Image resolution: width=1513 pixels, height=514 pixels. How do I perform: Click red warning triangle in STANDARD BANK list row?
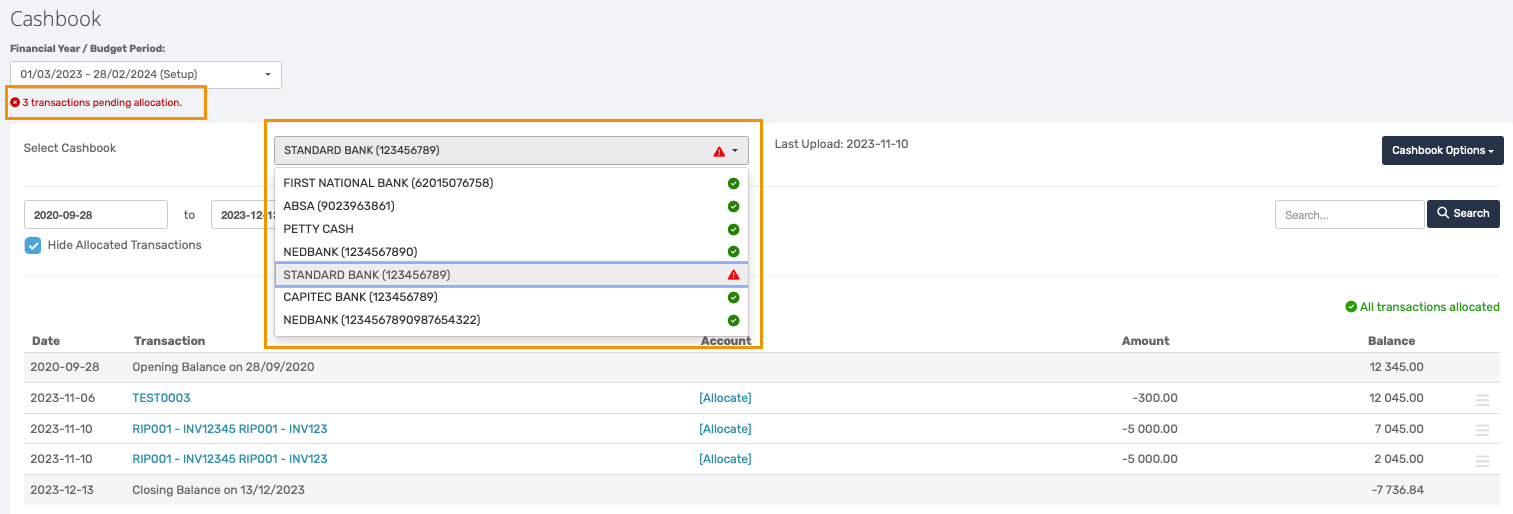[x=733, y=275]
